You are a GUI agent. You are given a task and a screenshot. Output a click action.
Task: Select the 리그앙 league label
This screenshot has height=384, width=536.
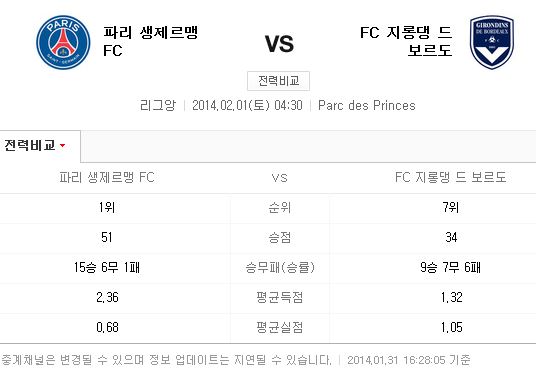[x=158, y=105]
